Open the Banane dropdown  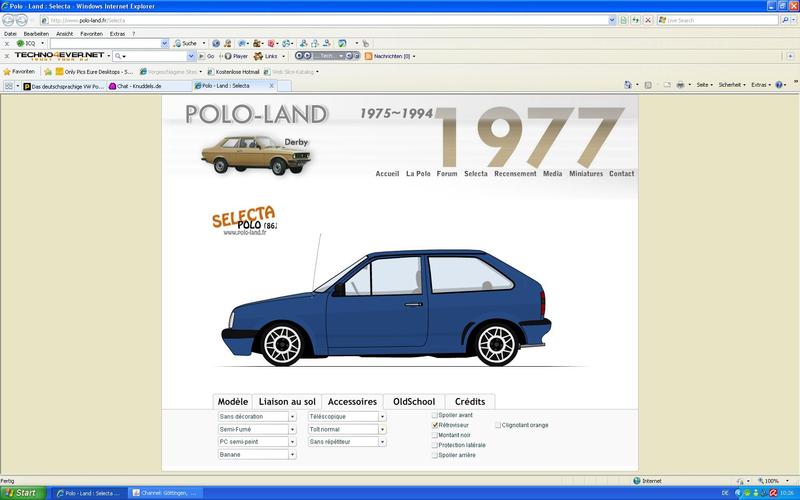[x=257, y=454]
